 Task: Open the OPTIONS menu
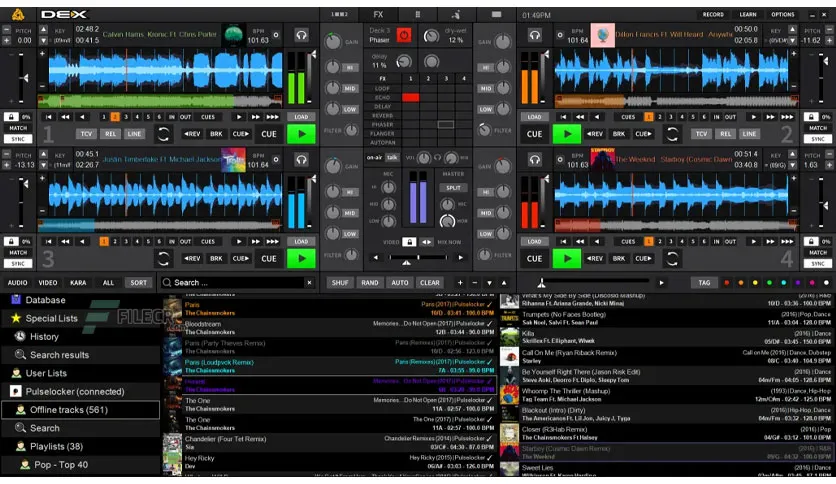coord(782,15)
